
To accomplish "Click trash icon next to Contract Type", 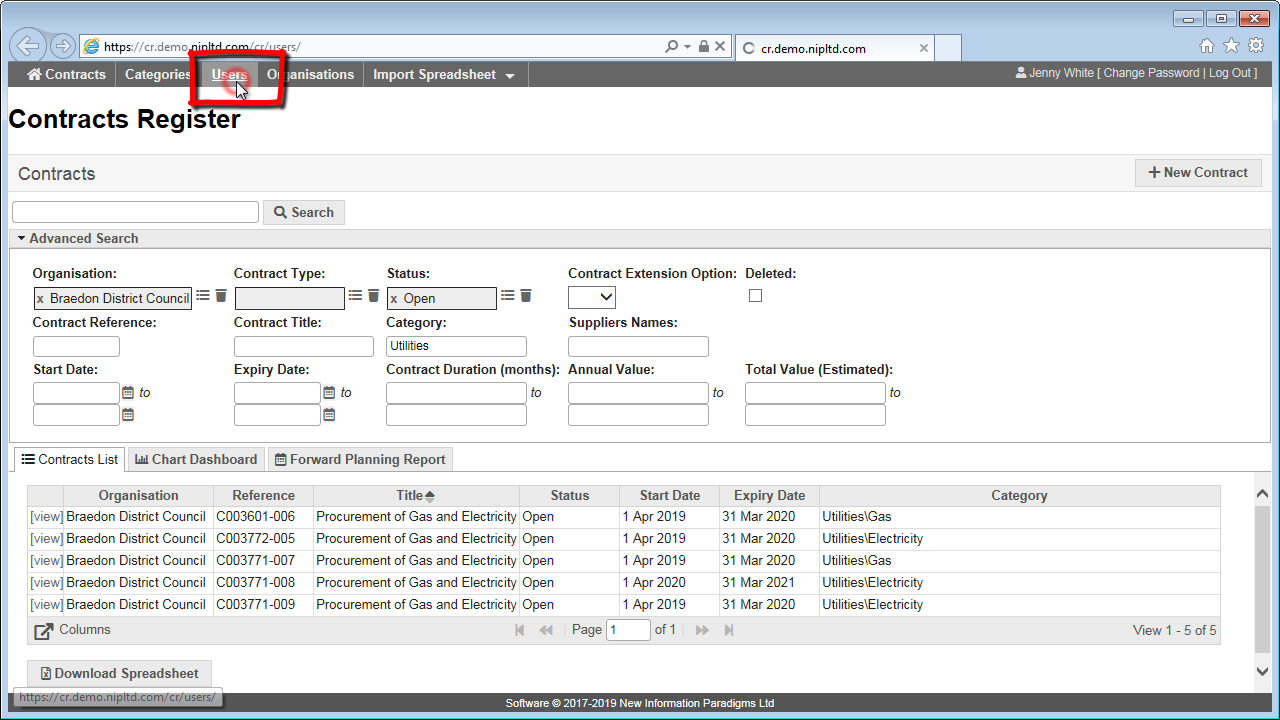I will pyautogui.click(x=373, y=296).
